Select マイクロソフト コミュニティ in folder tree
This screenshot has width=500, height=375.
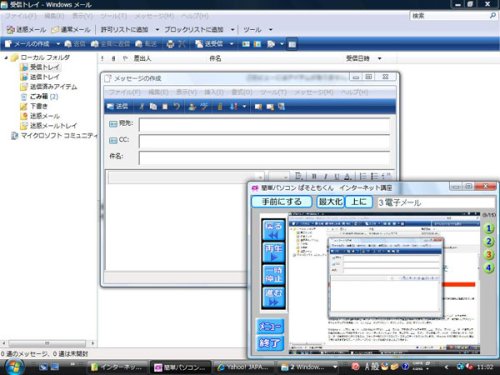click(x=54, y=136)
